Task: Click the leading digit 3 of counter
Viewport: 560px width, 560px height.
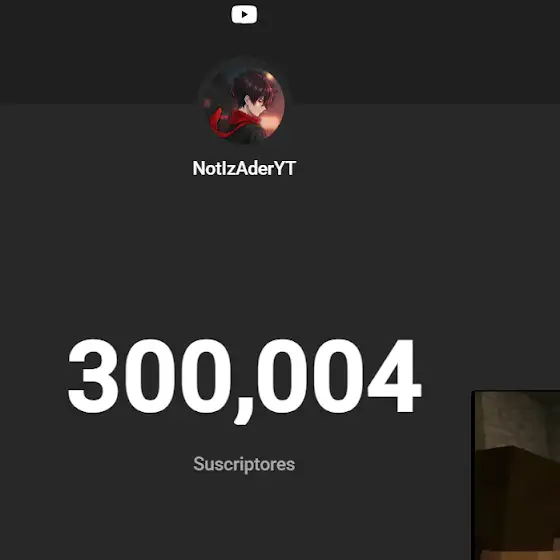Action: pos(93,376)
